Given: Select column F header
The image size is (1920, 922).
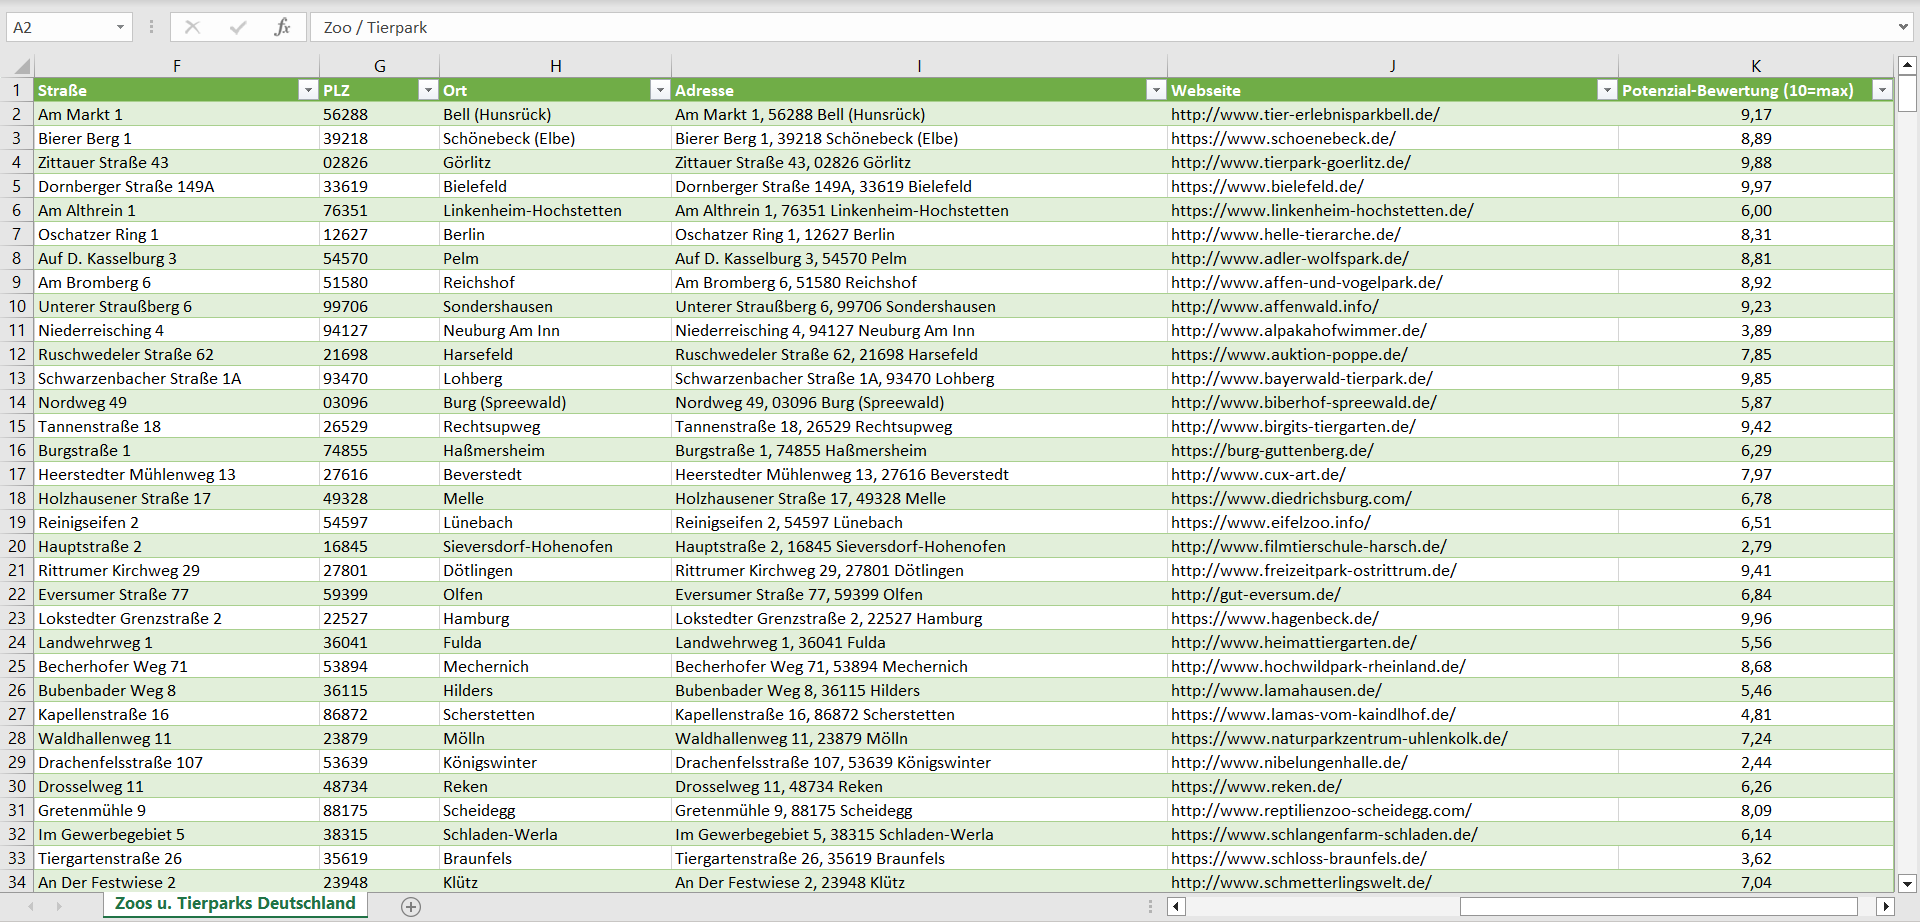Looking at the screenshot, I should (x=177, y=66).
